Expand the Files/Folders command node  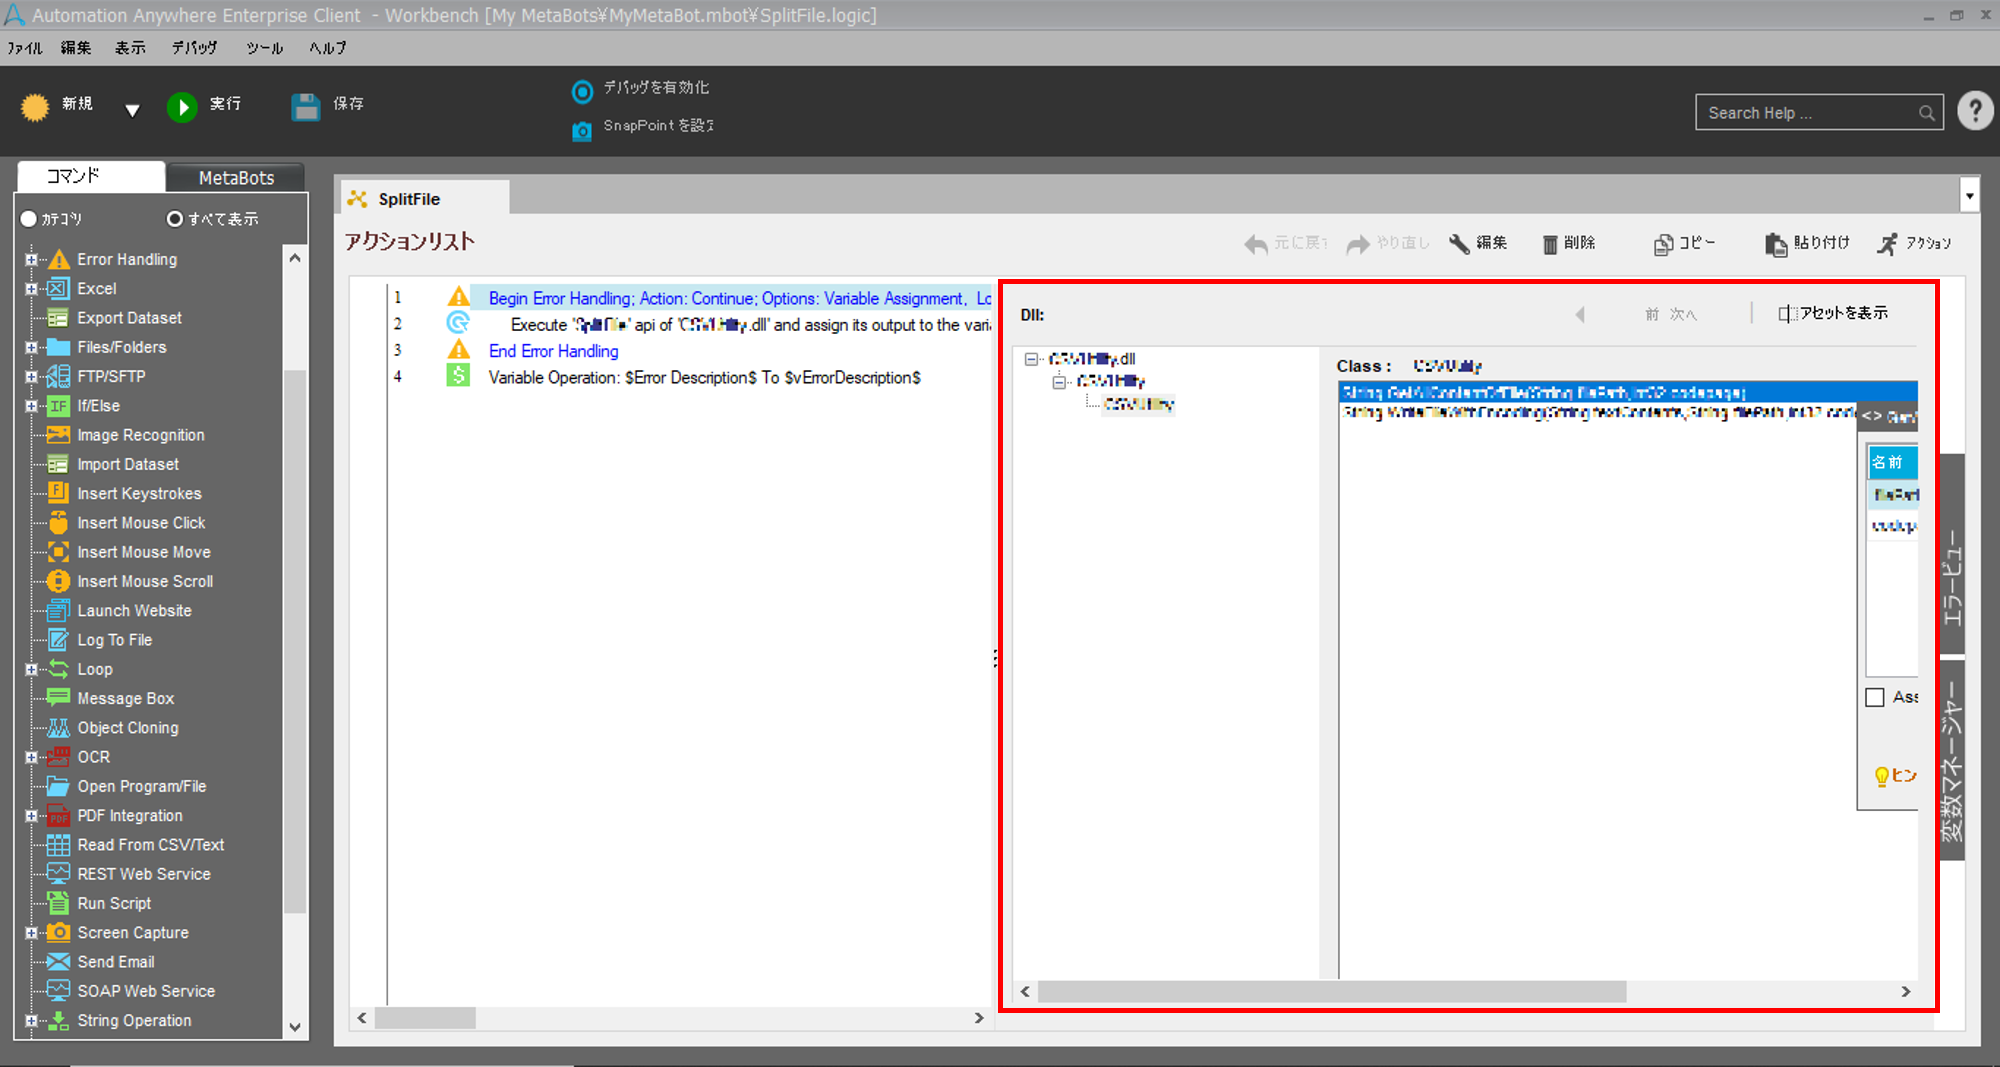coord(31,348)
